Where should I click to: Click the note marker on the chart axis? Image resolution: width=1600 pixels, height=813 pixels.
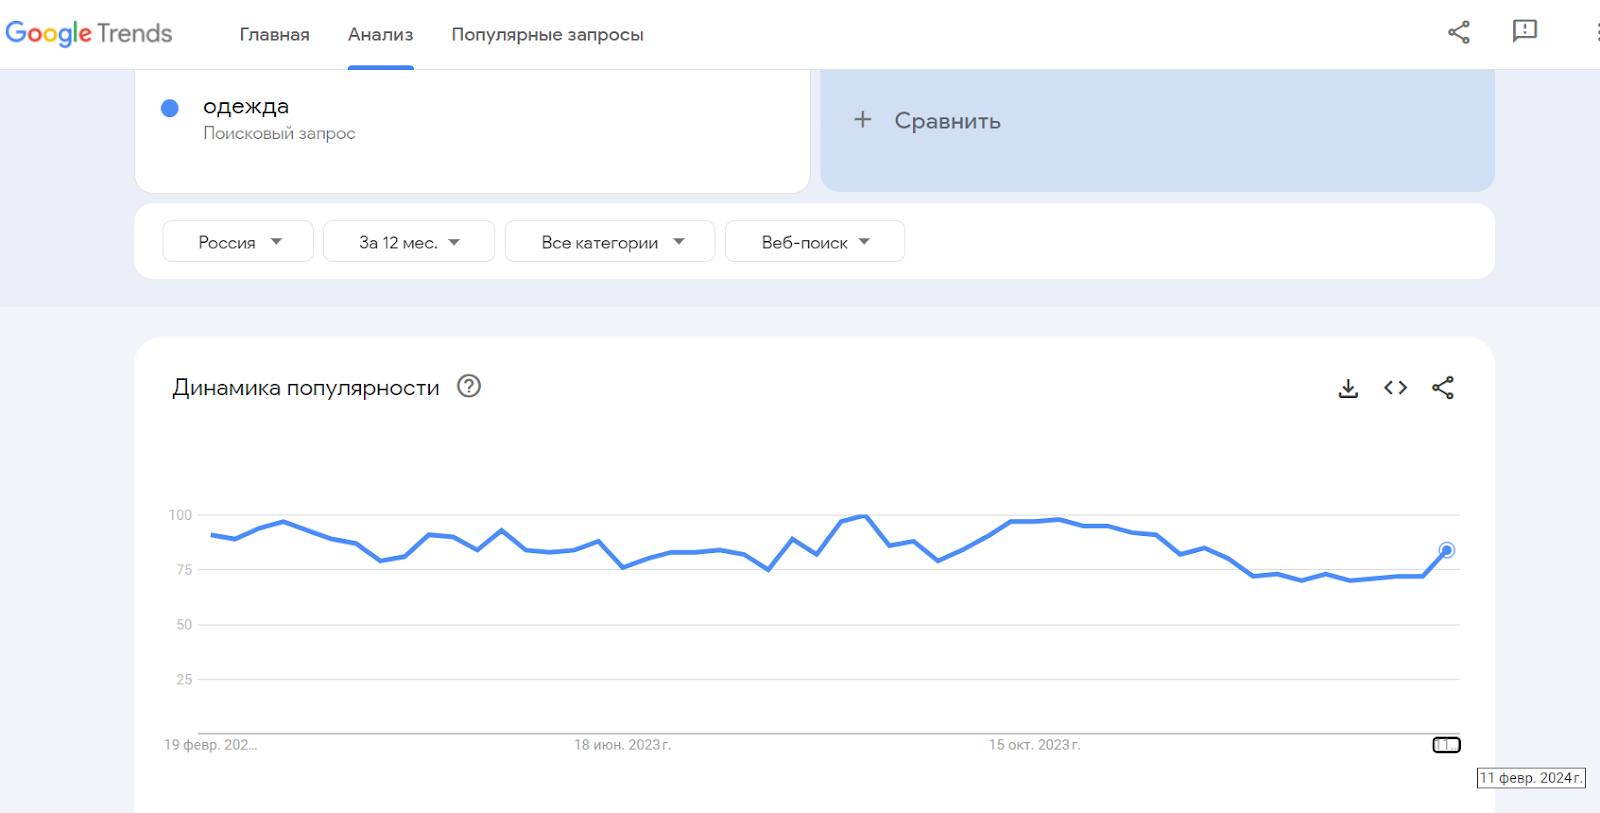click(1446, 745)
